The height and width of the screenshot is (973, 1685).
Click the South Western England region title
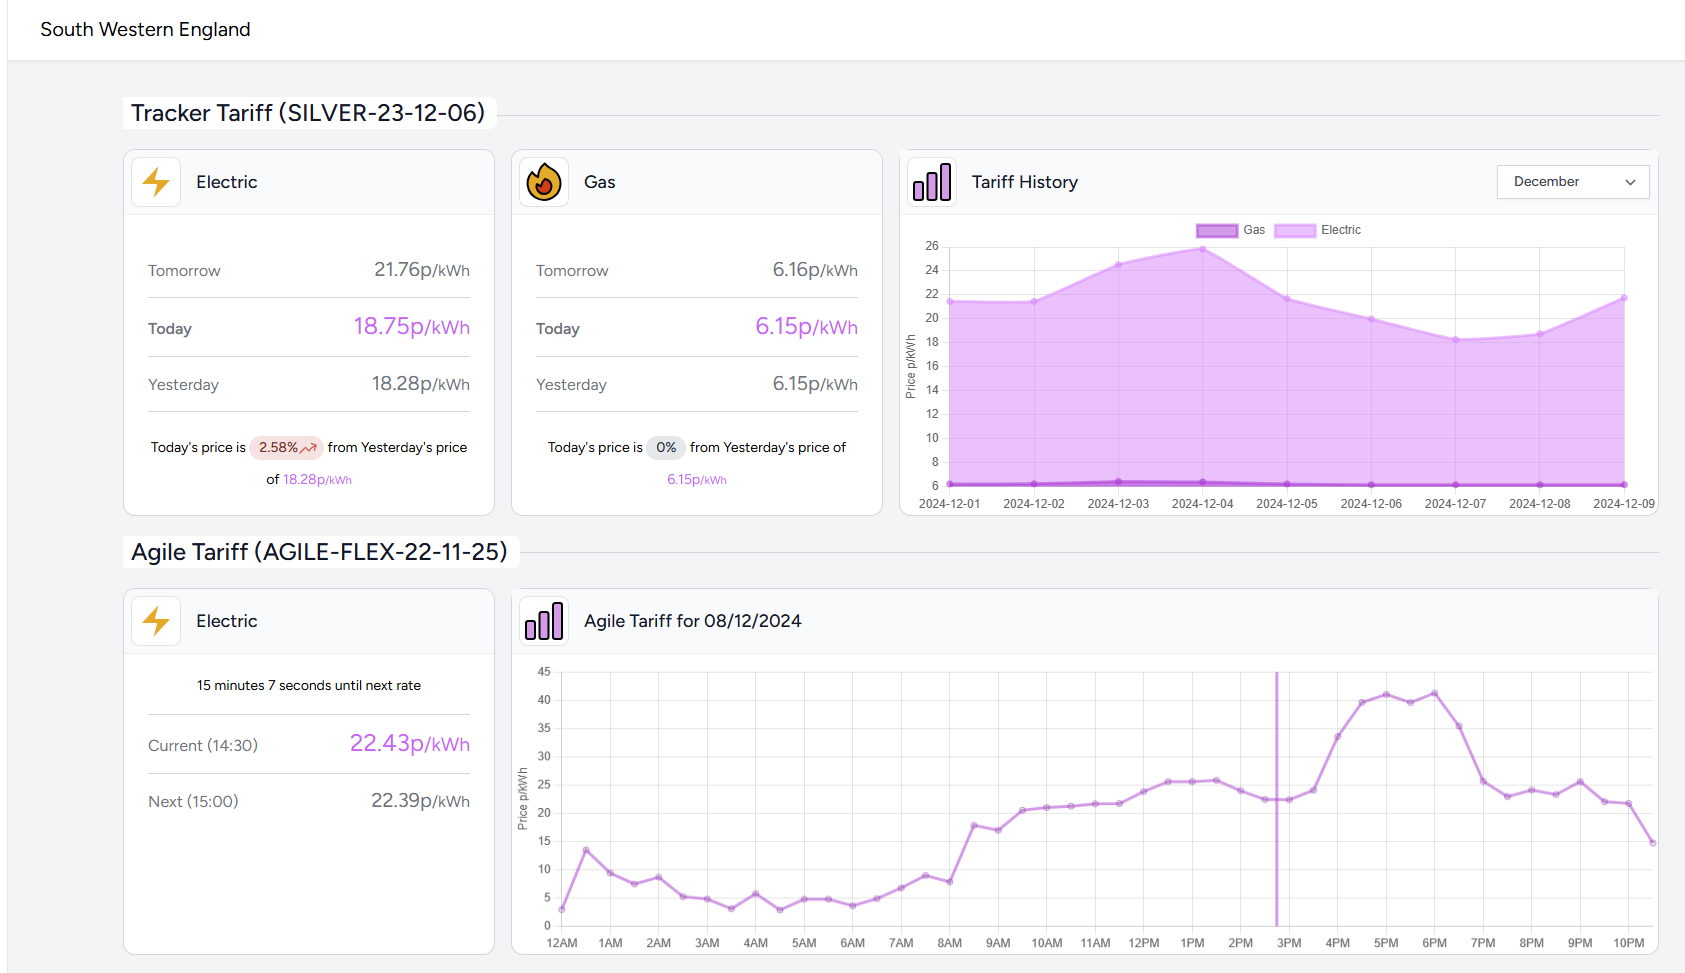point(145,30)
